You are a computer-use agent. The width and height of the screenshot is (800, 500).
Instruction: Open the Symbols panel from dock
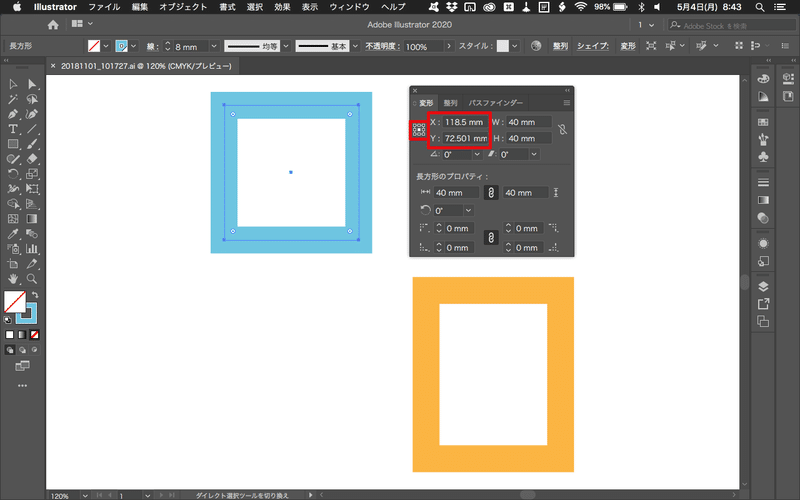763,156
